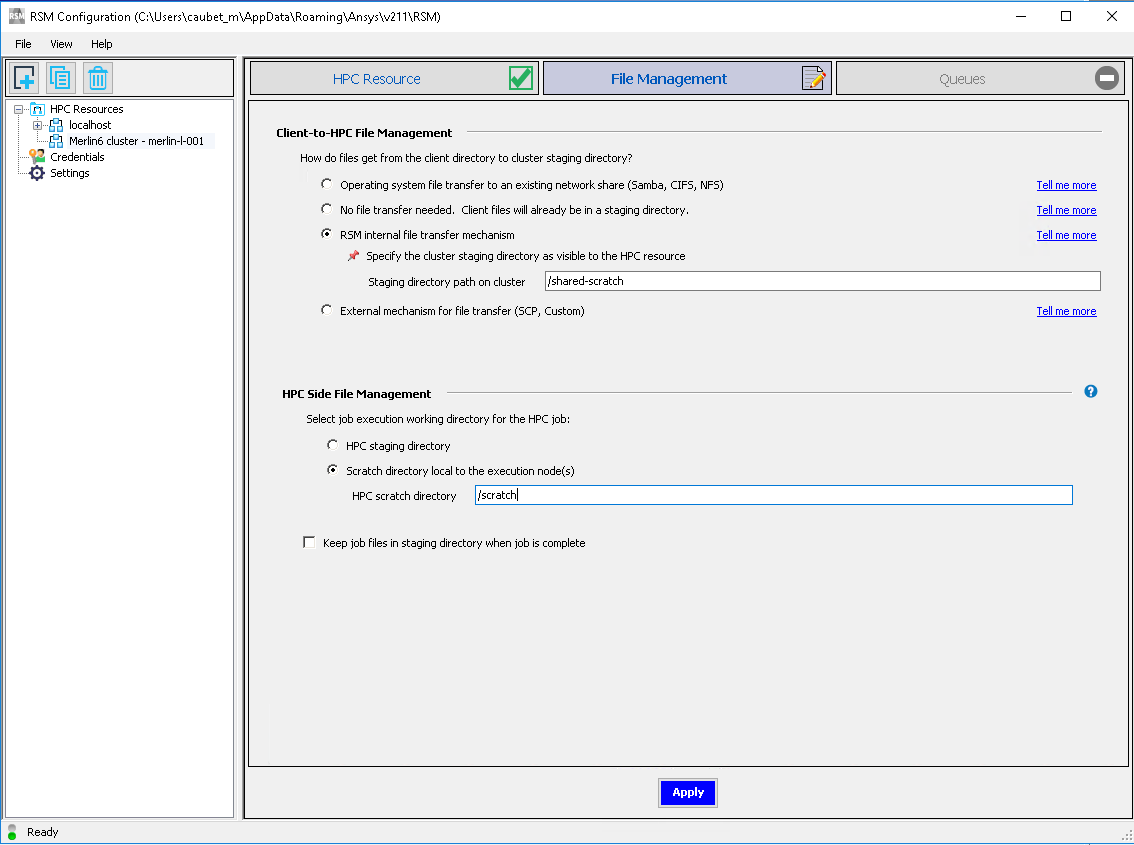The height and width of the screenshot is (845, 1134).
Task: Enable keeping job files in staging directory
Action: tap(309, 543)
